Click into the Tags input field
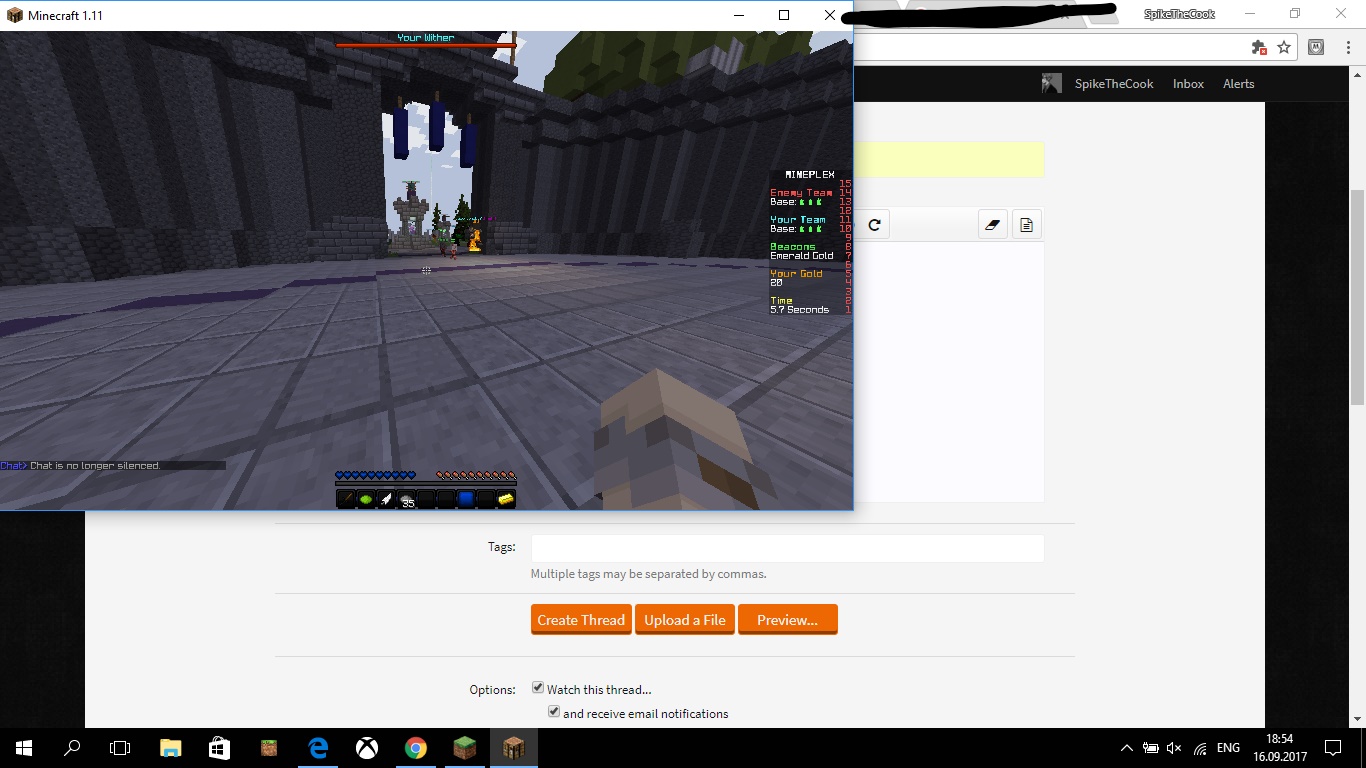Screen dimensions: 1366x768 (x=787, y=548)
